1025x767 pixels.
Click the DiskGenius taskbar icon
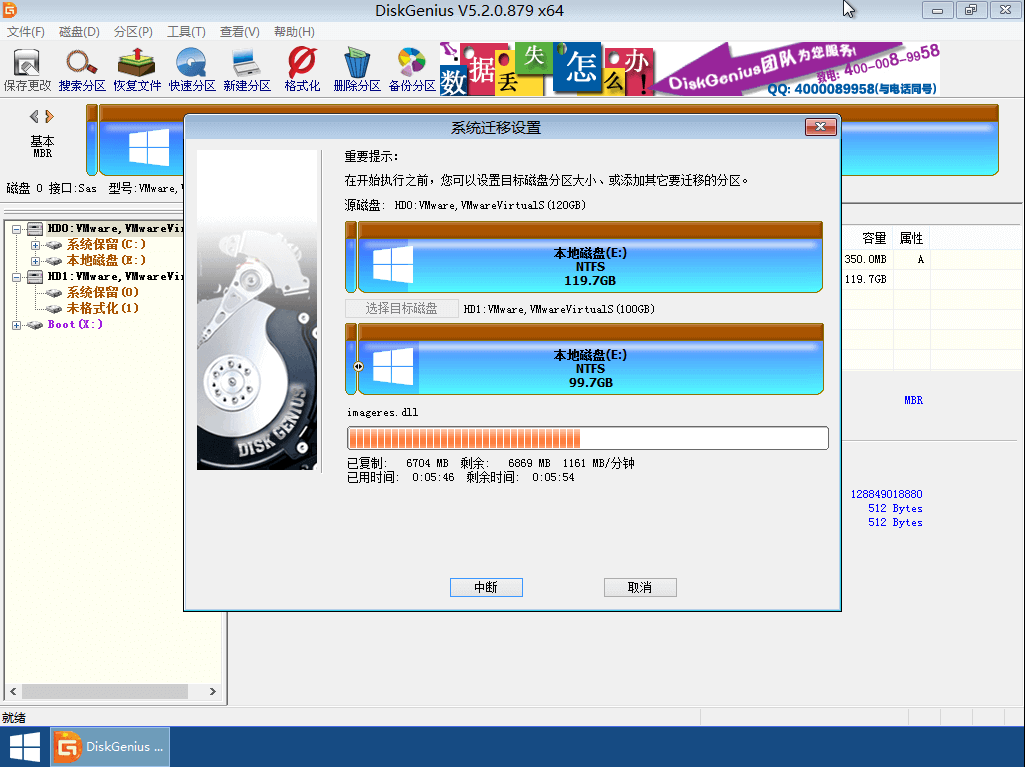coord(110,746)
